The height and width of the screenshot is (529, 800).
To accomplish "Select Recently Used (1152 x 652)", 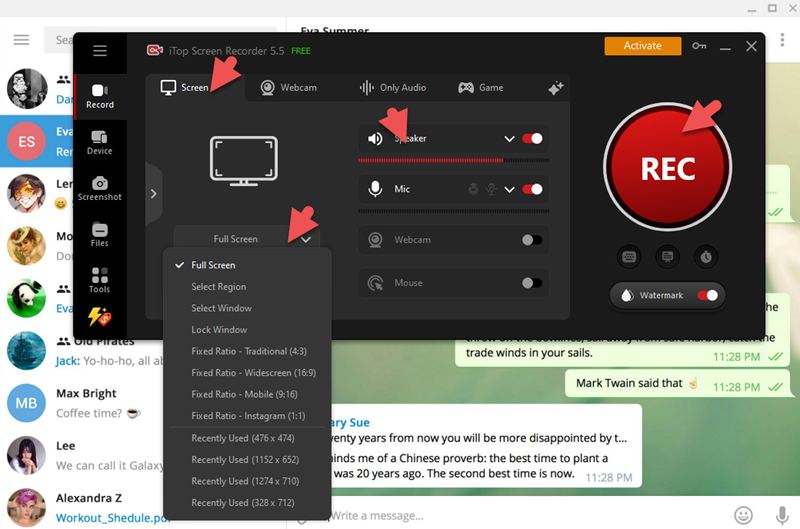I will pos(247,460).
